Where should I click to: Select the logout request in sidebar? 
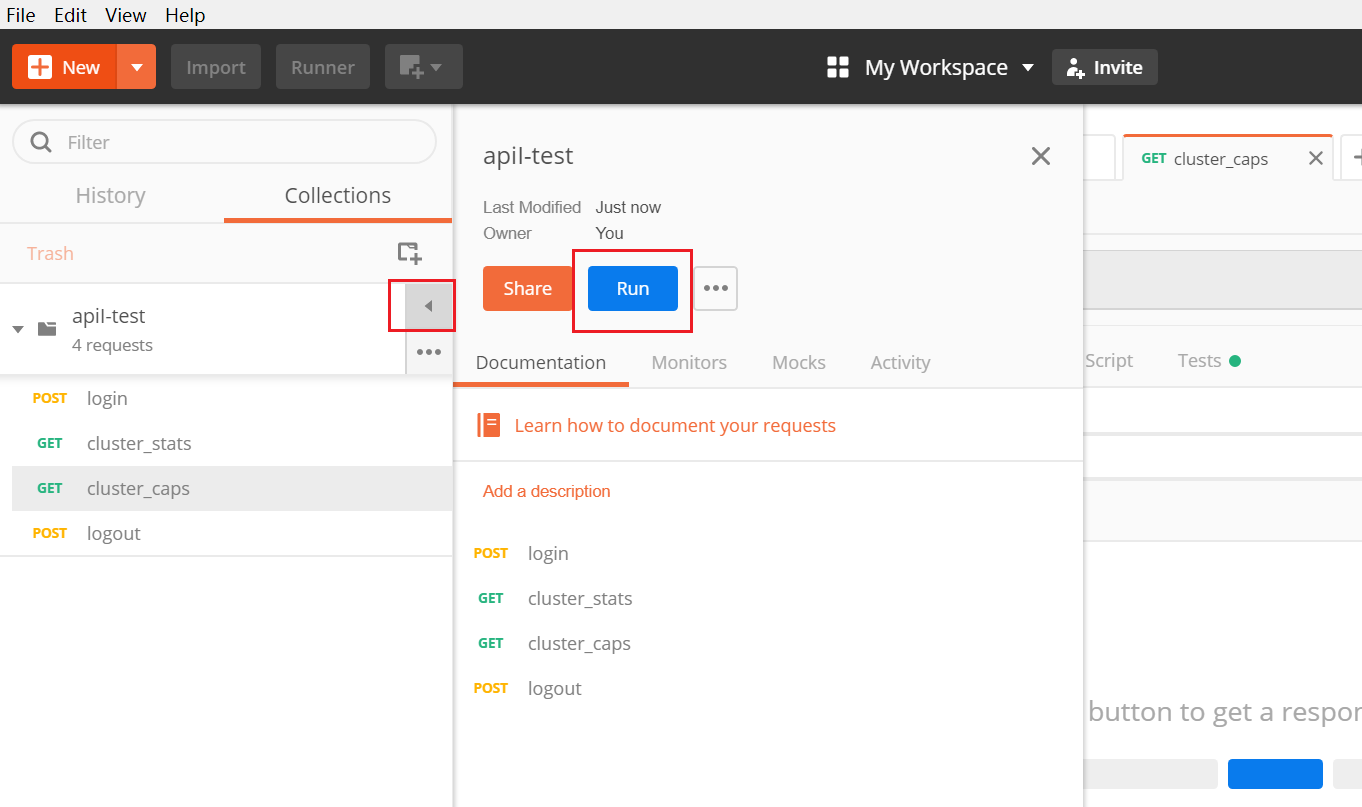(x=232, y=533)
